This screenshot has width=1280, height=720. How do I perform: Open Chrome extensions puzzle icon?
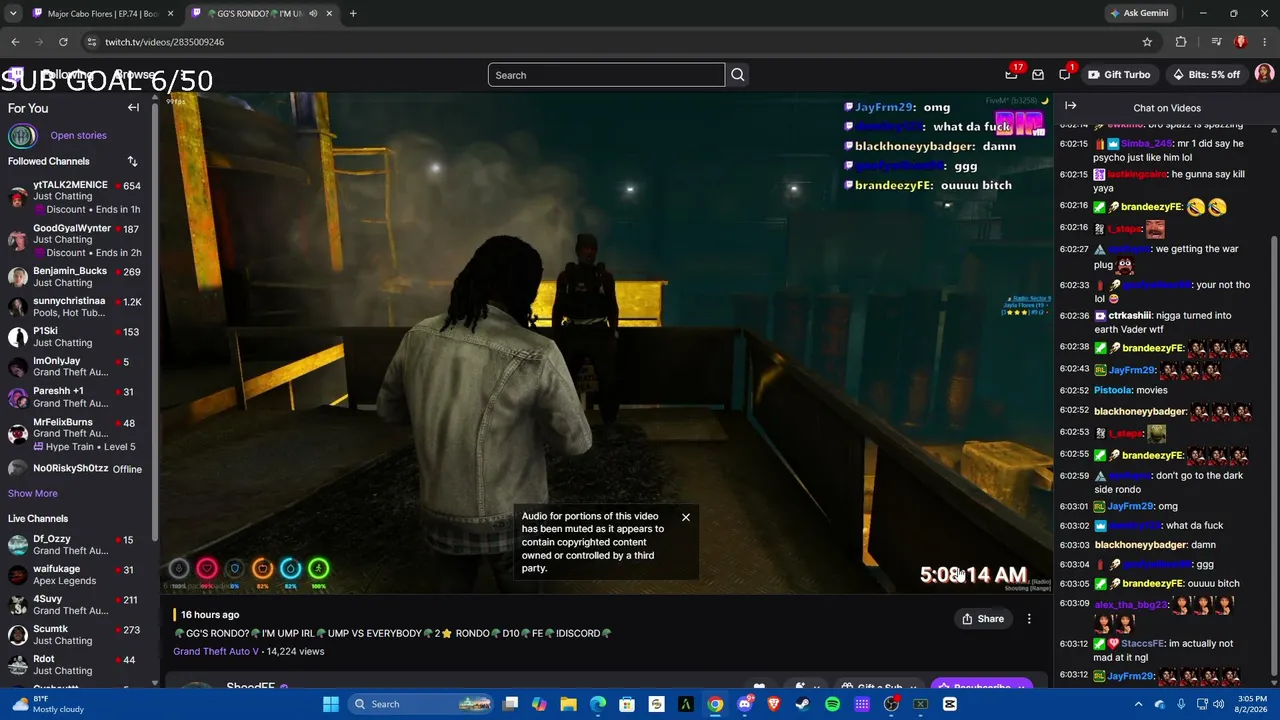1181,42
